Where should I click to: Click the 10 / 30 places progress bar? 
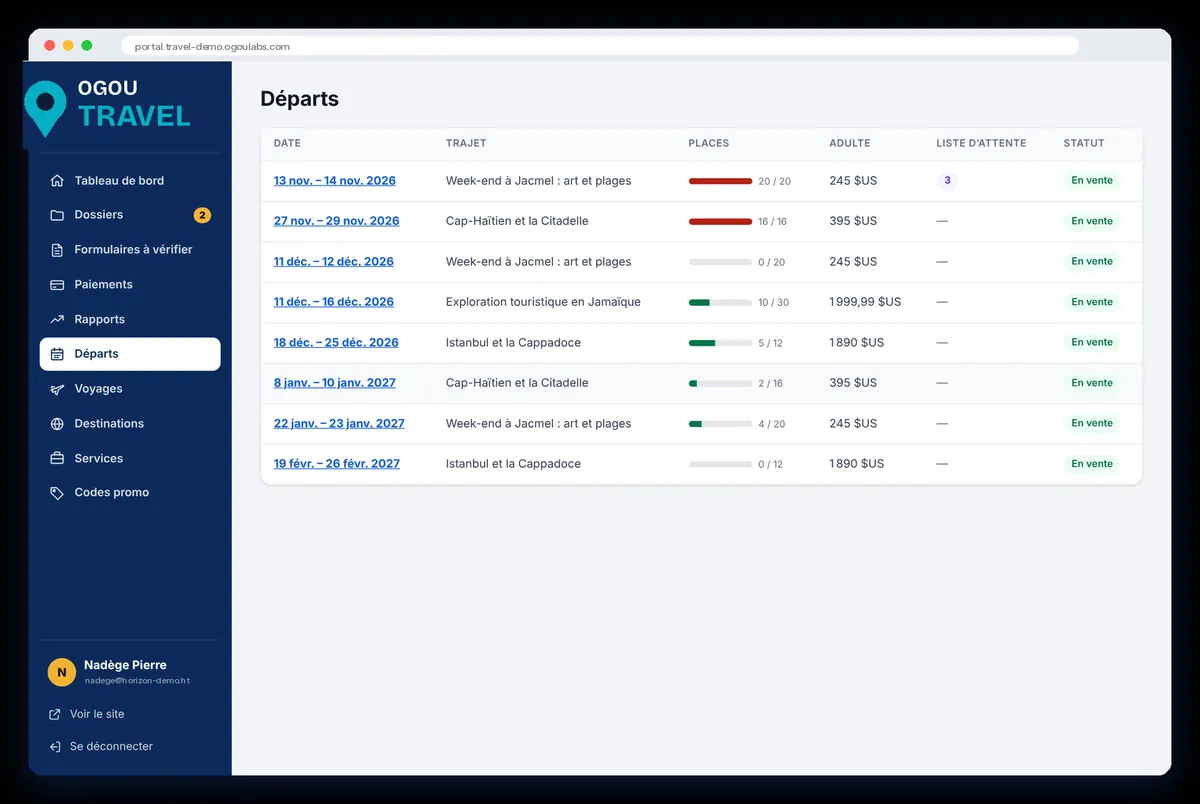720,302
